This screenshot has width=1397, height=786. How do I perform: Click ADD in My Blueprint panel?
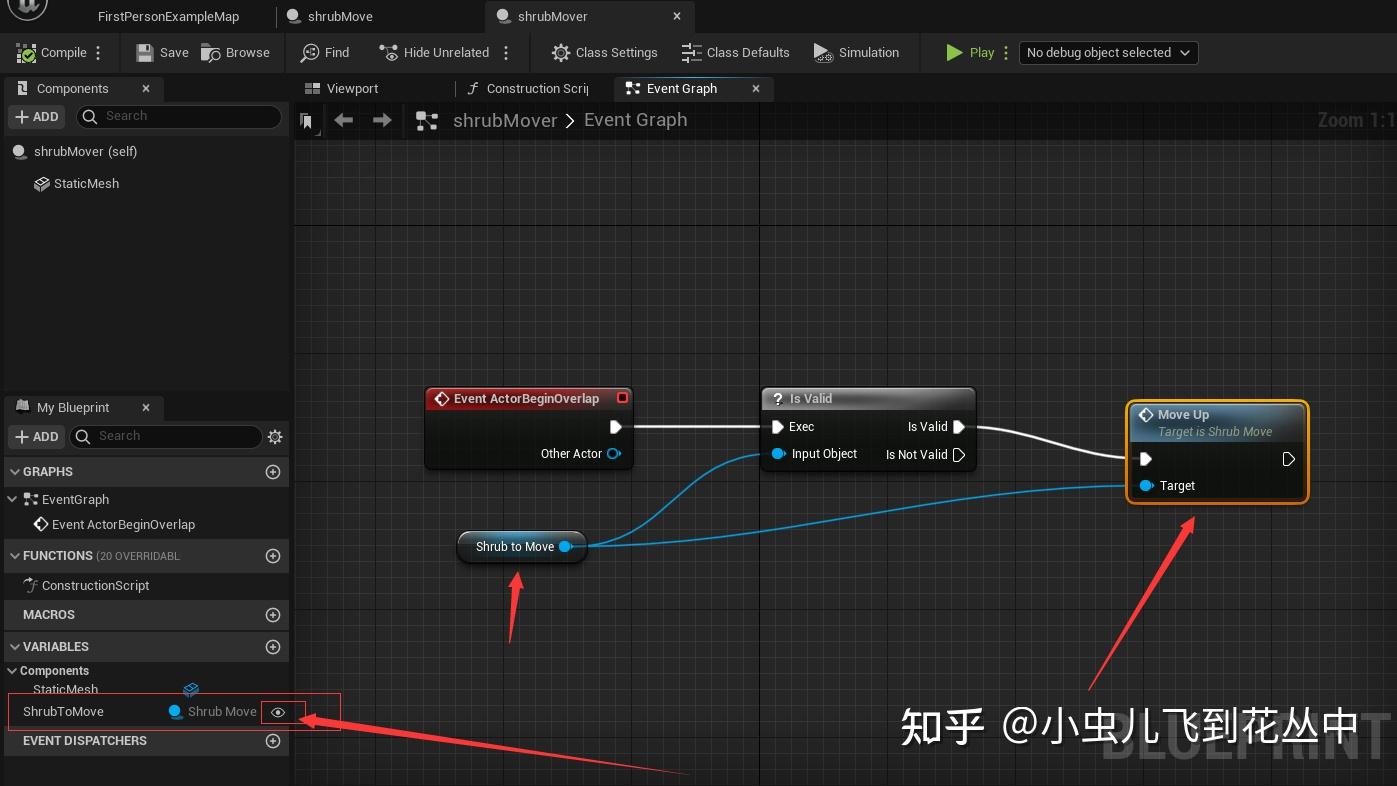37,437
